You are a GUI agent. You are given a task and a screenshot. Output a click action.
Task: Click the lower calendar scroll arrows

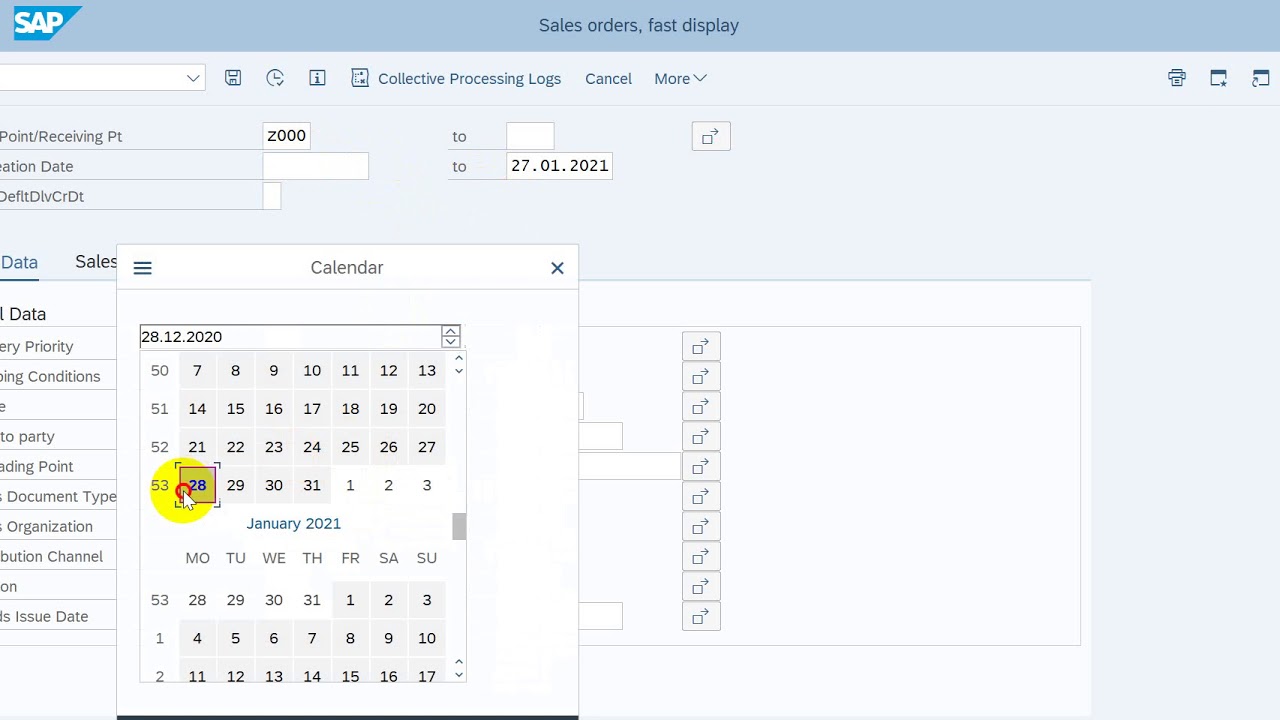pos(459,668)
